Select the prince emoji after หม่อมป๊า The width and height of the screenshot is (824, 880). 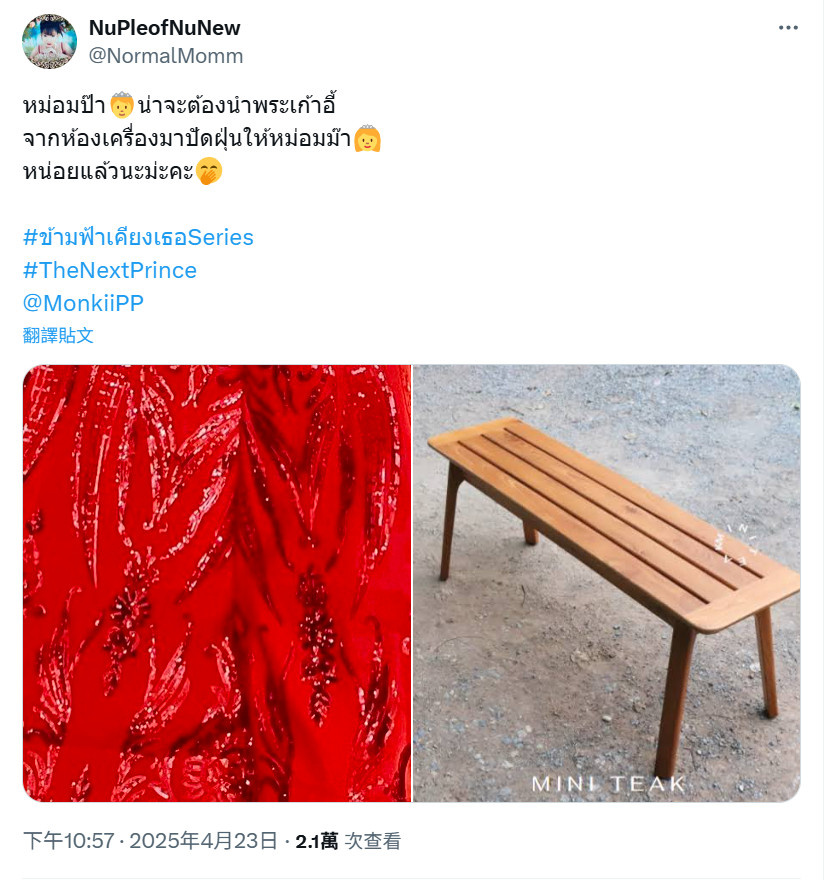point(122,106)
